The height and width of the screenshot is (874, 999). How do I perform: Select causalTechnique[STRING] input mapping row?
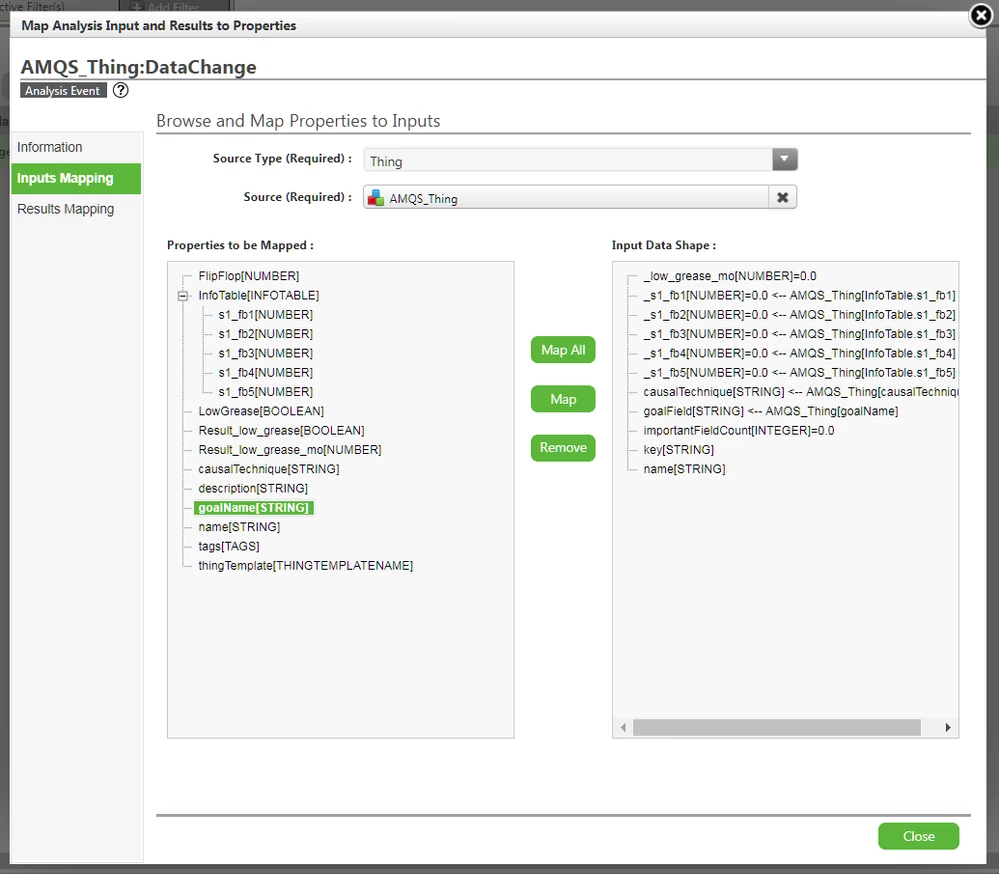pos(800,392)
